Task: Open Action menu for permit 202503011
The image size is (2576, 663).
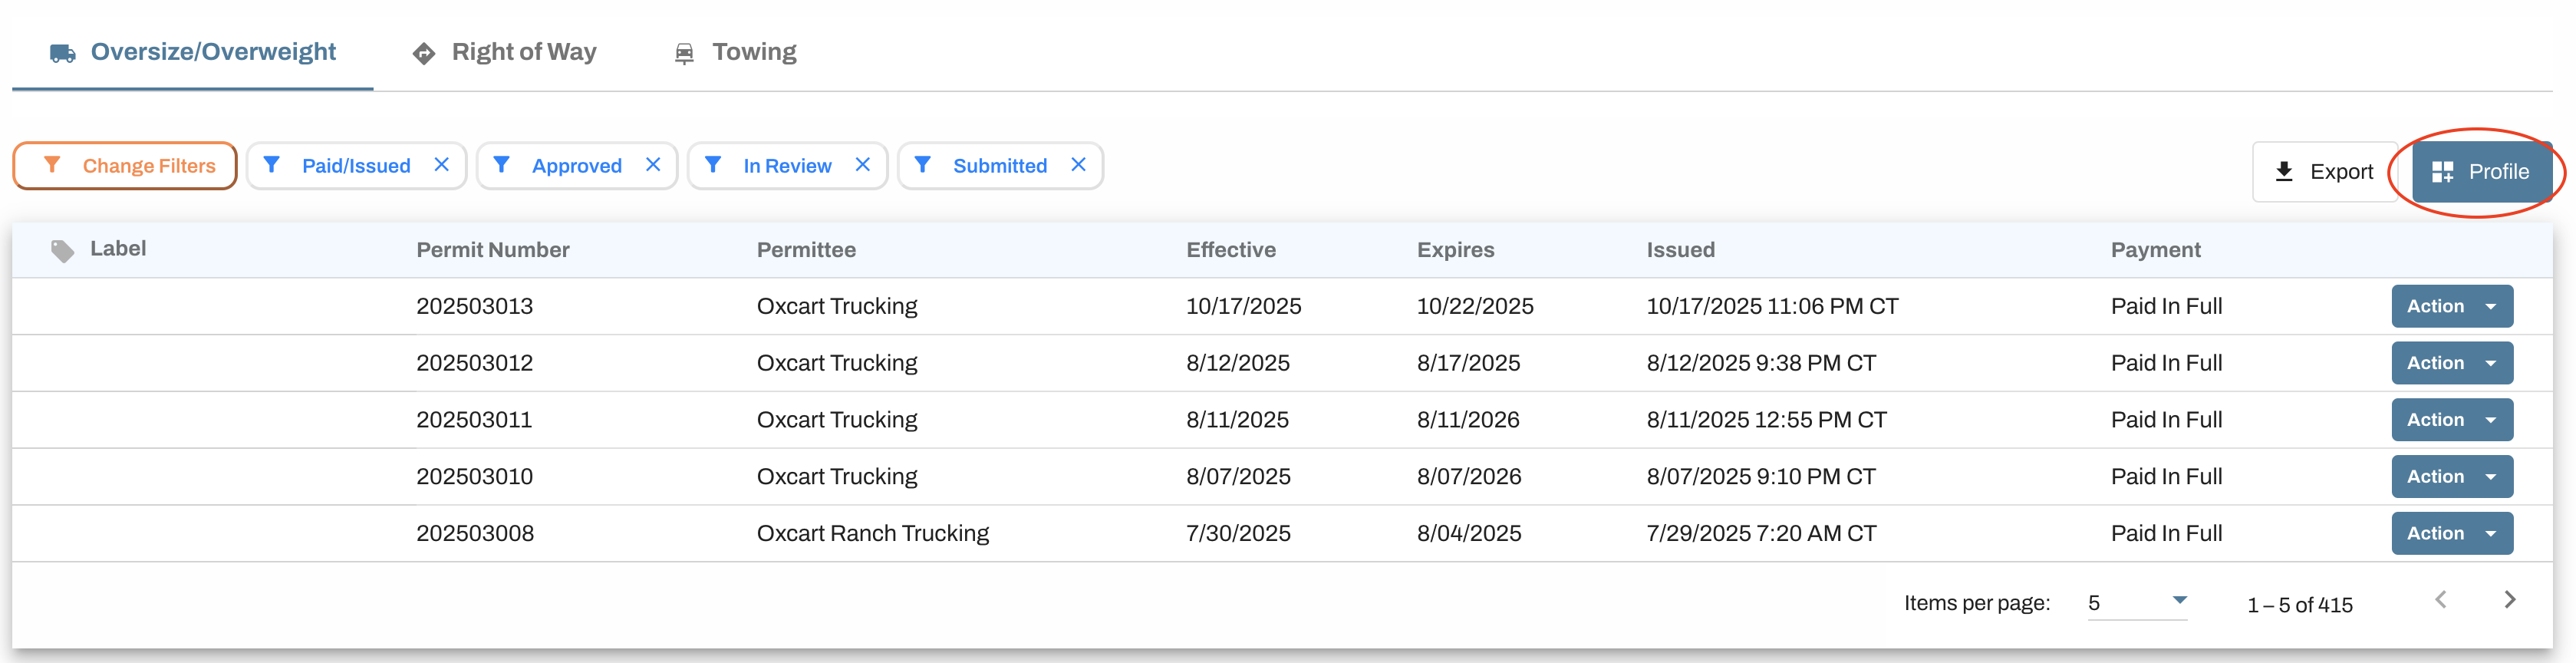Action: (2452, 420)
